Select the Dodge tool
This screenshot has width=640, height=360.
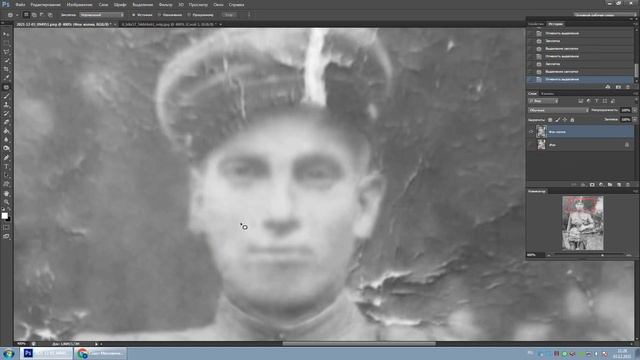pyautogui.click(x=6, y=149)
